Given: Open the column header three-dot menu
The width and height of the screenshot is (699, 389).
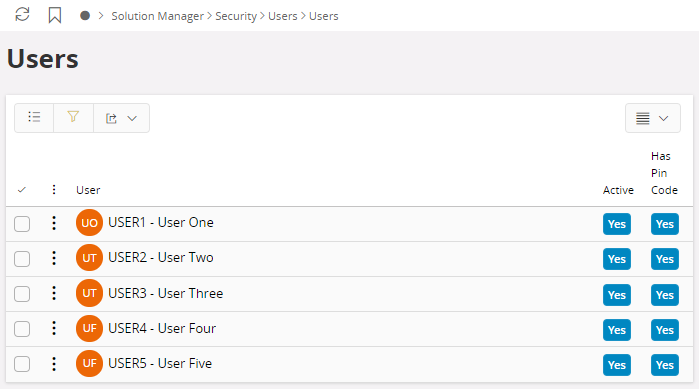Looking at the screenshot, I should 54,190.
